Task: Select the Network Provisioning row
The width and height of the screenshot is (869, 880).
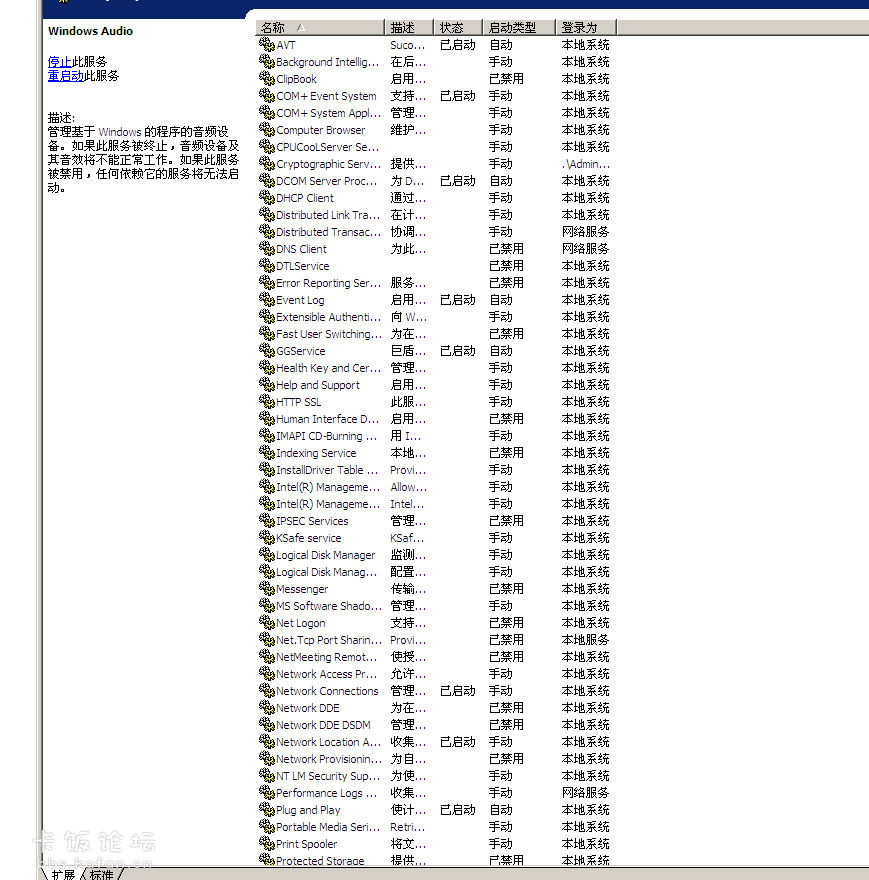Action: click(434, 759)
